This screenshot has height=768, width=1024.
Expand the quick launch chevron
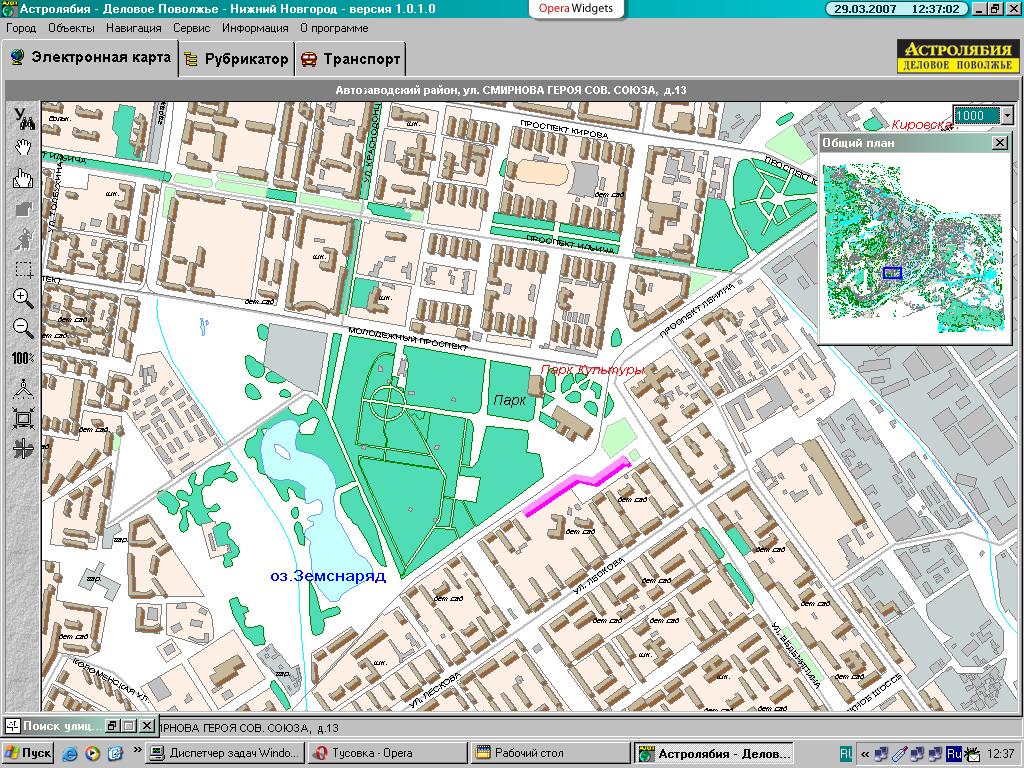pos(137,749)
